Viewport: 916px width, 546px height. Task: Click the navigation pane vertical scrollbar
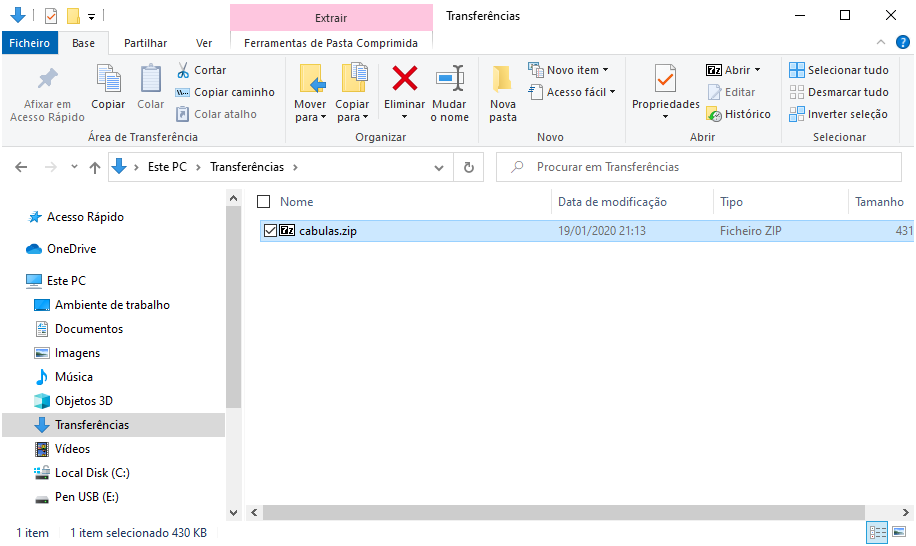(233, 307)
